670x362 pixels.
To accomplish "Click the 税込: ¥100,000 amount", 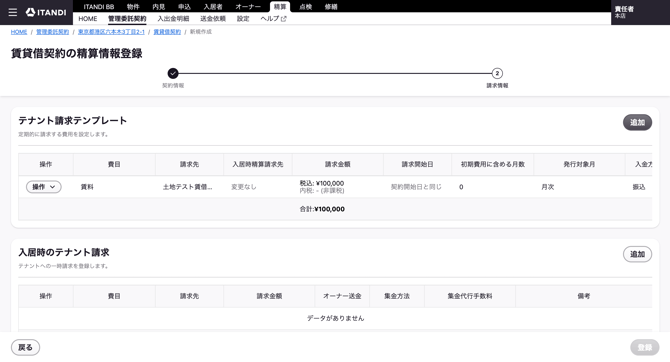I will click(322, 183).
